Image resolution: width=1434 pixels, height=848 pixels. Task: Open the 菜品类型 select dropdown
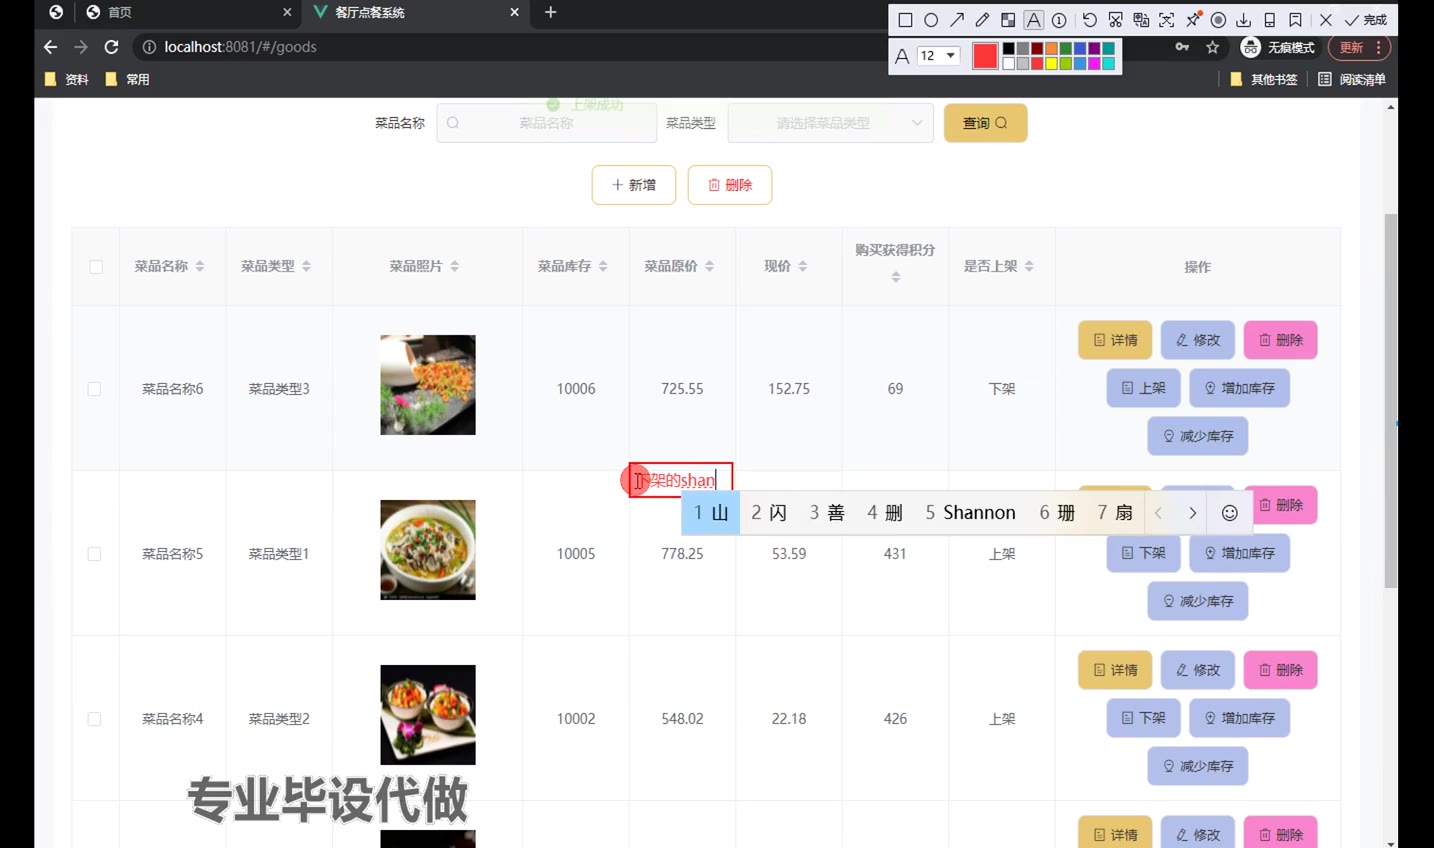[830, 123]
